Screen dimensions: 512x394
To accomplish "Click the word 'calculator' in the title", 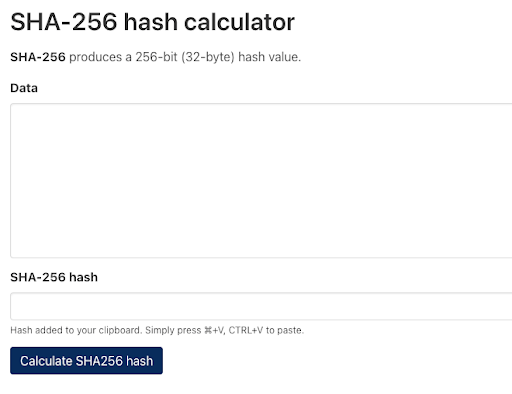I will point(239,22).
